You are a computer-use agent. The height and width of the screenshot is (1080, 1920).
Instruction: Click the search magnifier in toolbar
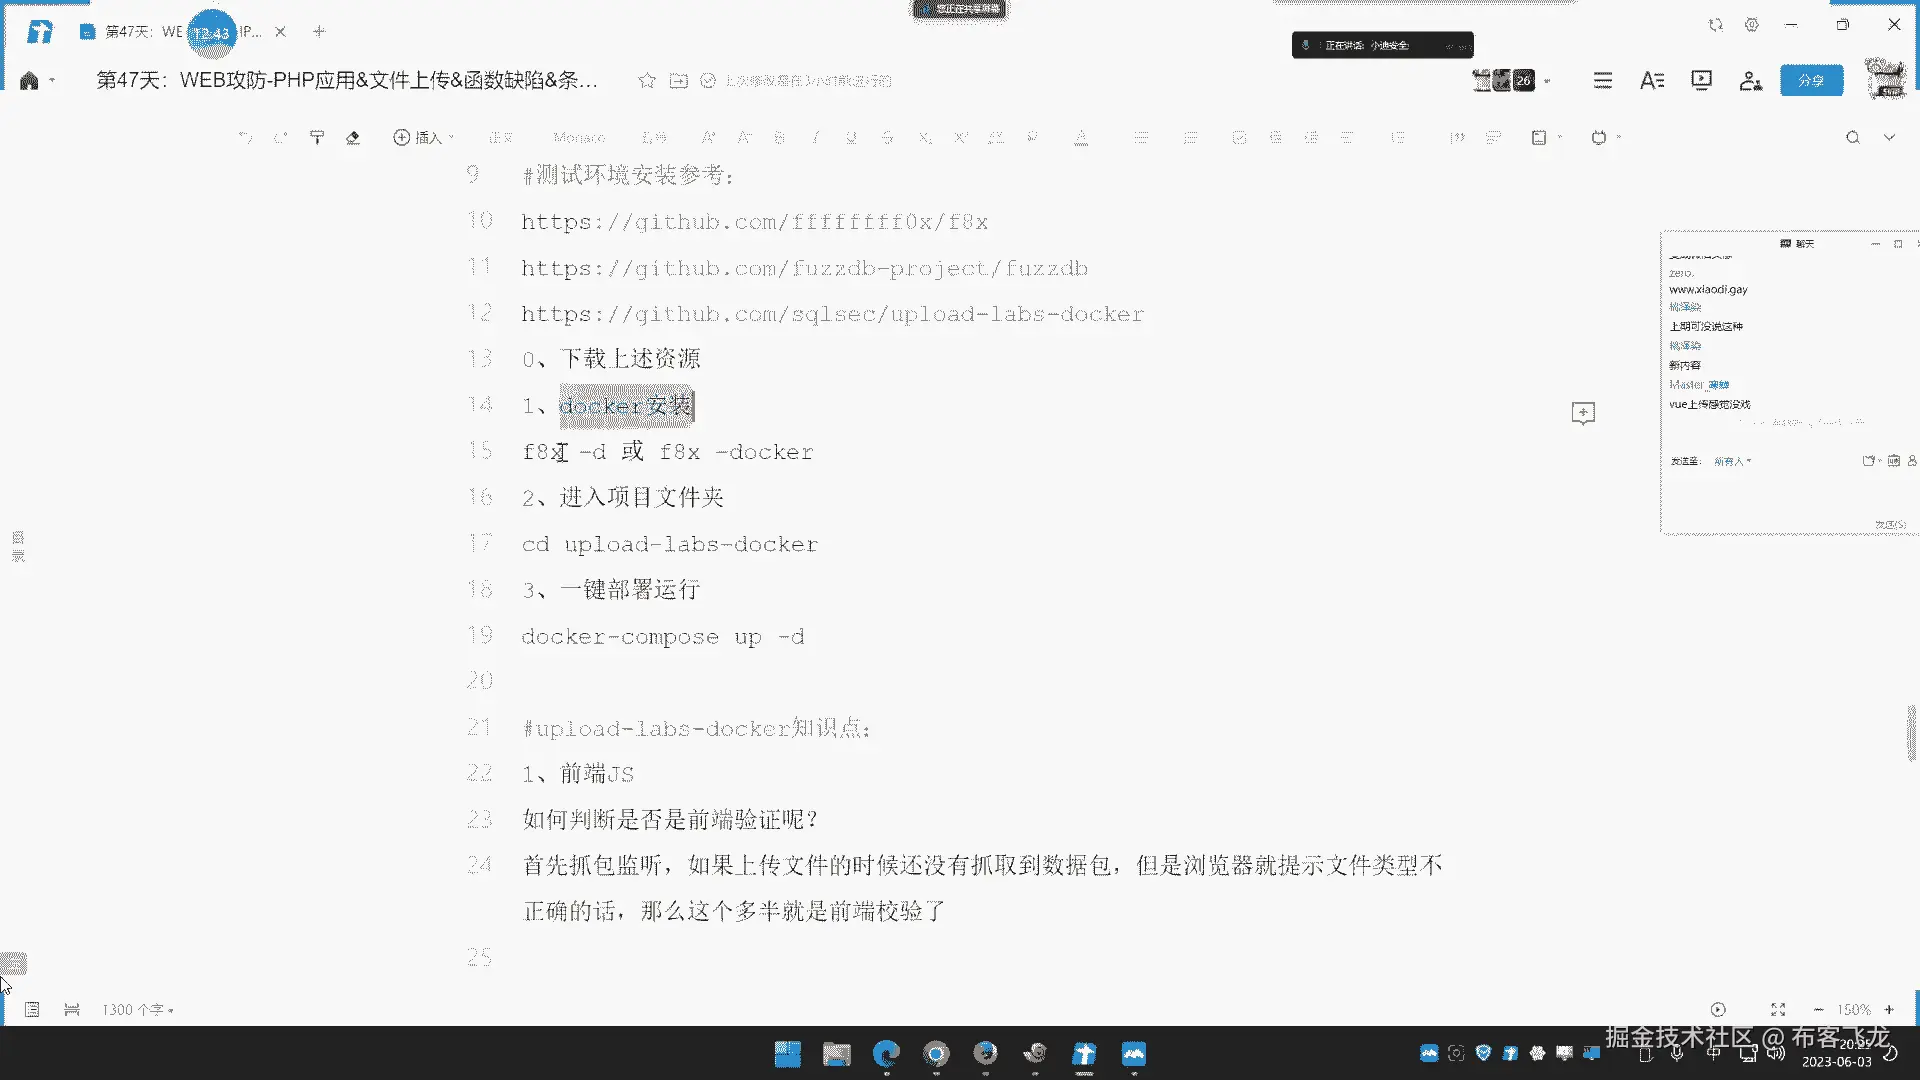point(1853,138)
